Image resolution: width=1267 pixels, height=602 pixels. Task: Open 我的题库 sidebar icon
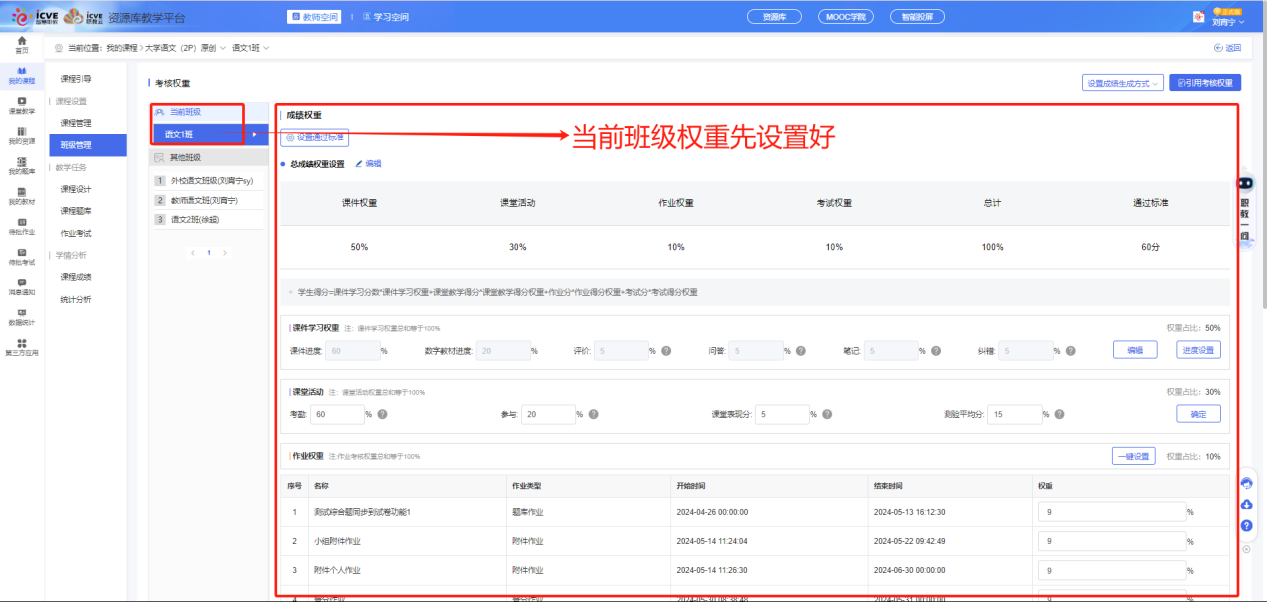21,165
